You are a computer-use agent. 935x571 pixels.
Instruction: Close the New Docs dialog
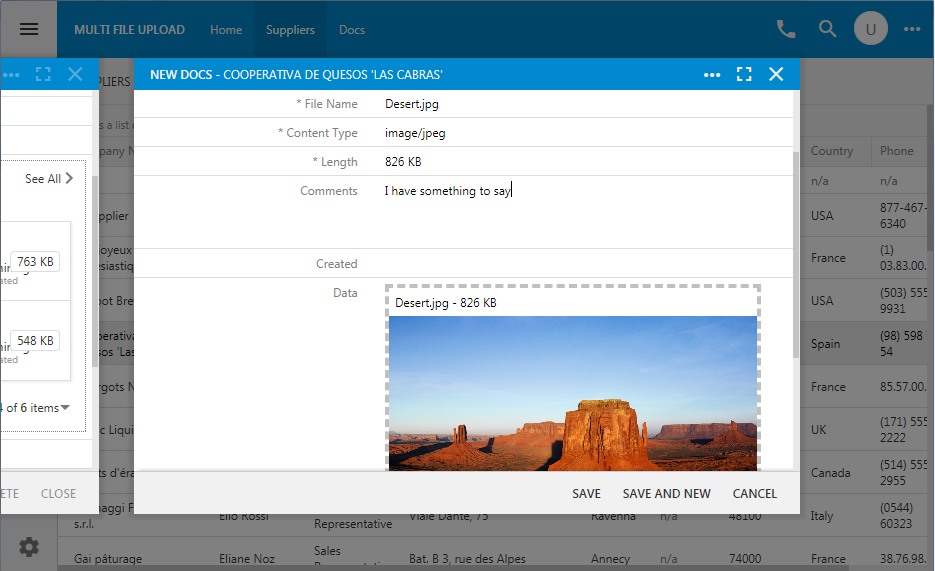pos(776,74)
